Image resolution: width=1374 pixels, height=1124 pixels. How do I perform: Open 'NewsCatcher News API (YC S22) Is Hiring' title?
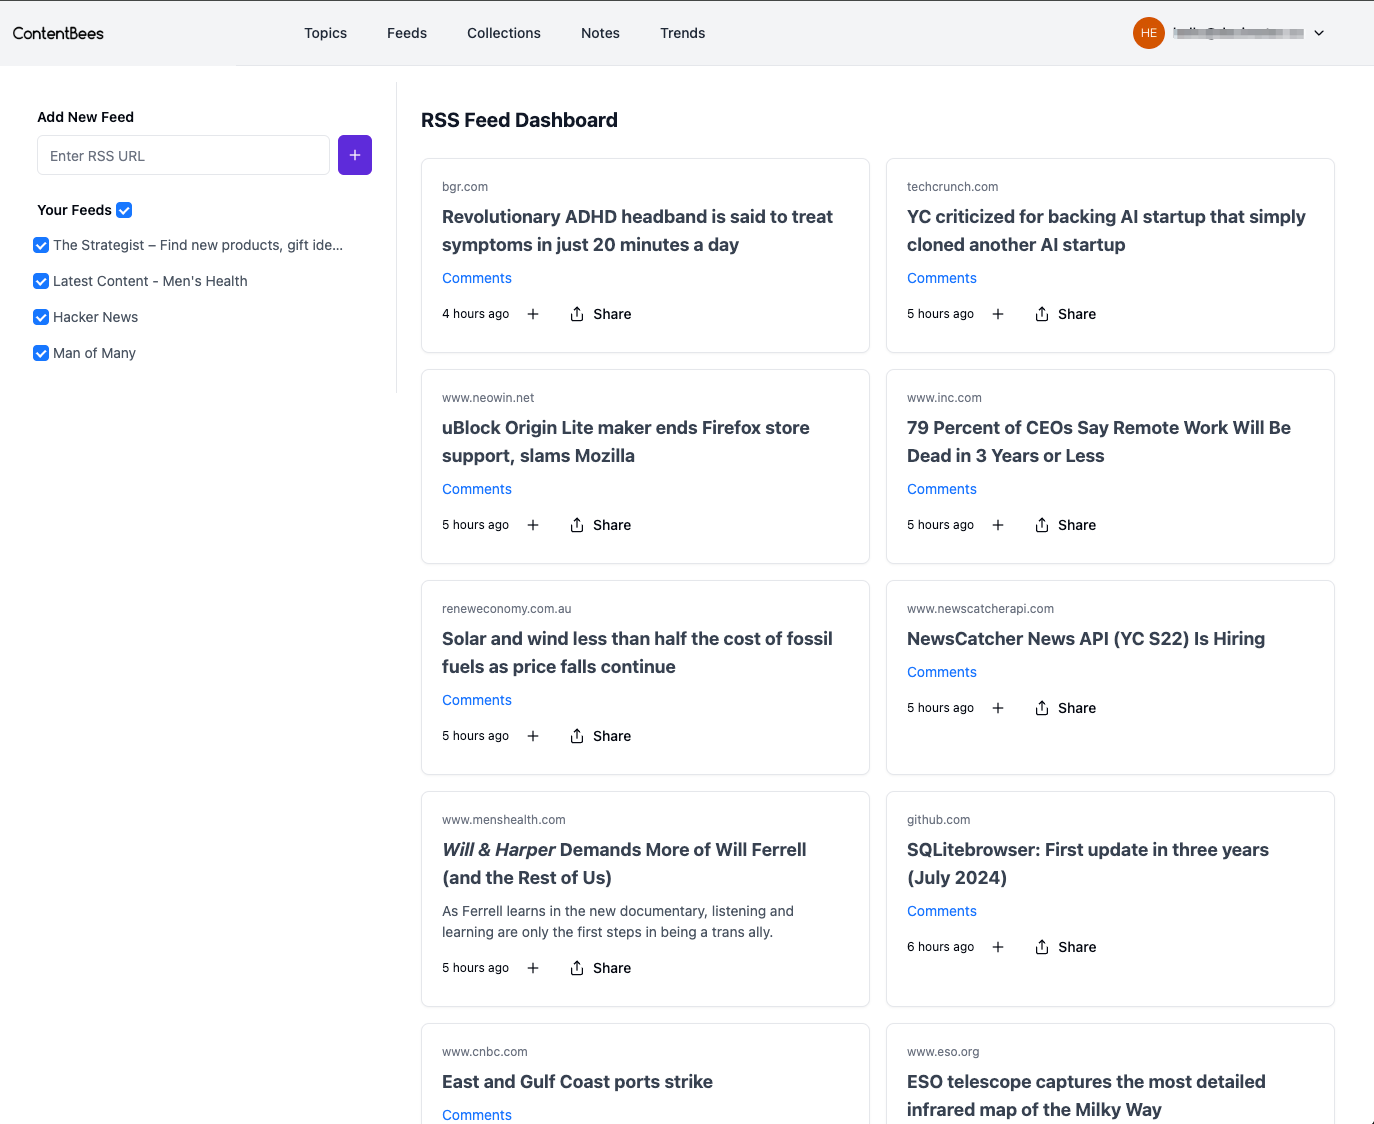click(x=1086, y=639)
